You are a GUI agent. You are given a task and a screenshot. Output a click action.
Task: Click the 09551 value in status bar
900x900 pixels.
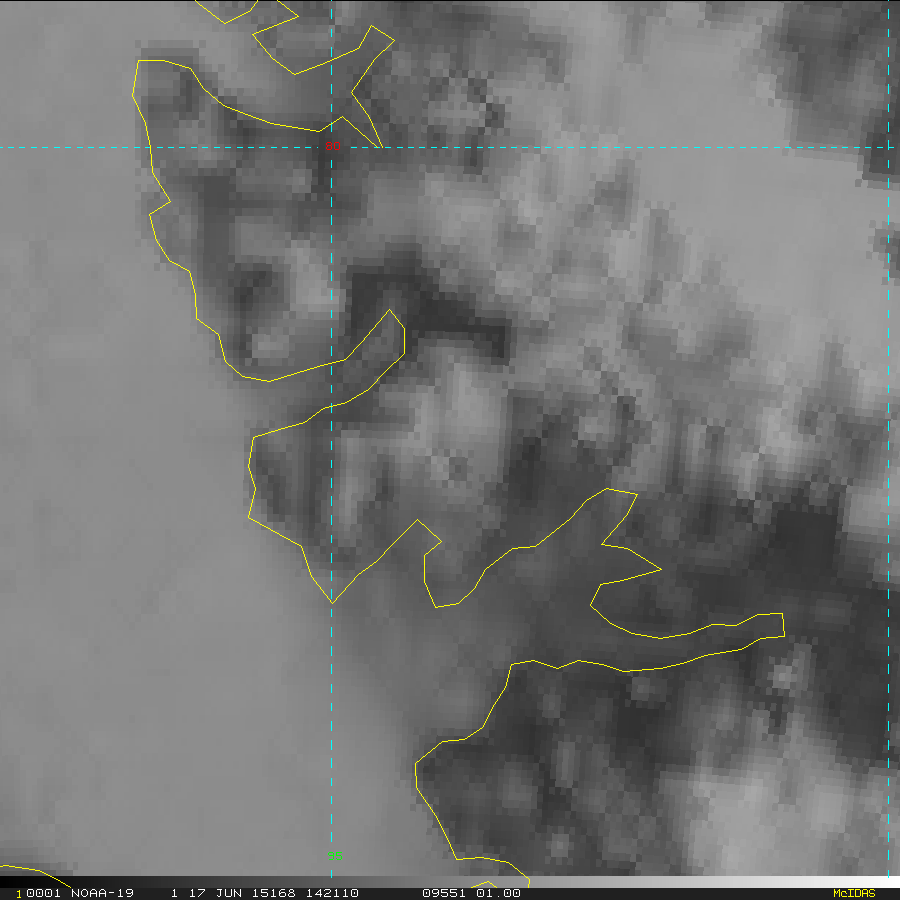(x=442, y=893)
